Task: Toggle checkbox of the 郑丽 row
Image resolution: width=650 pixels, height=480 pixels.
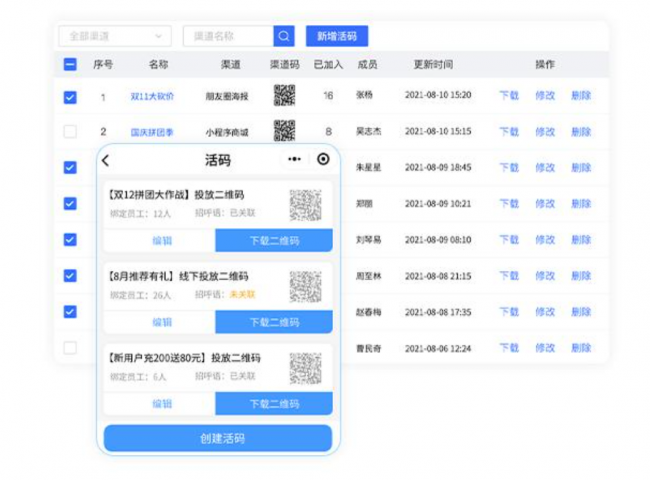Action: click(70, 204)
